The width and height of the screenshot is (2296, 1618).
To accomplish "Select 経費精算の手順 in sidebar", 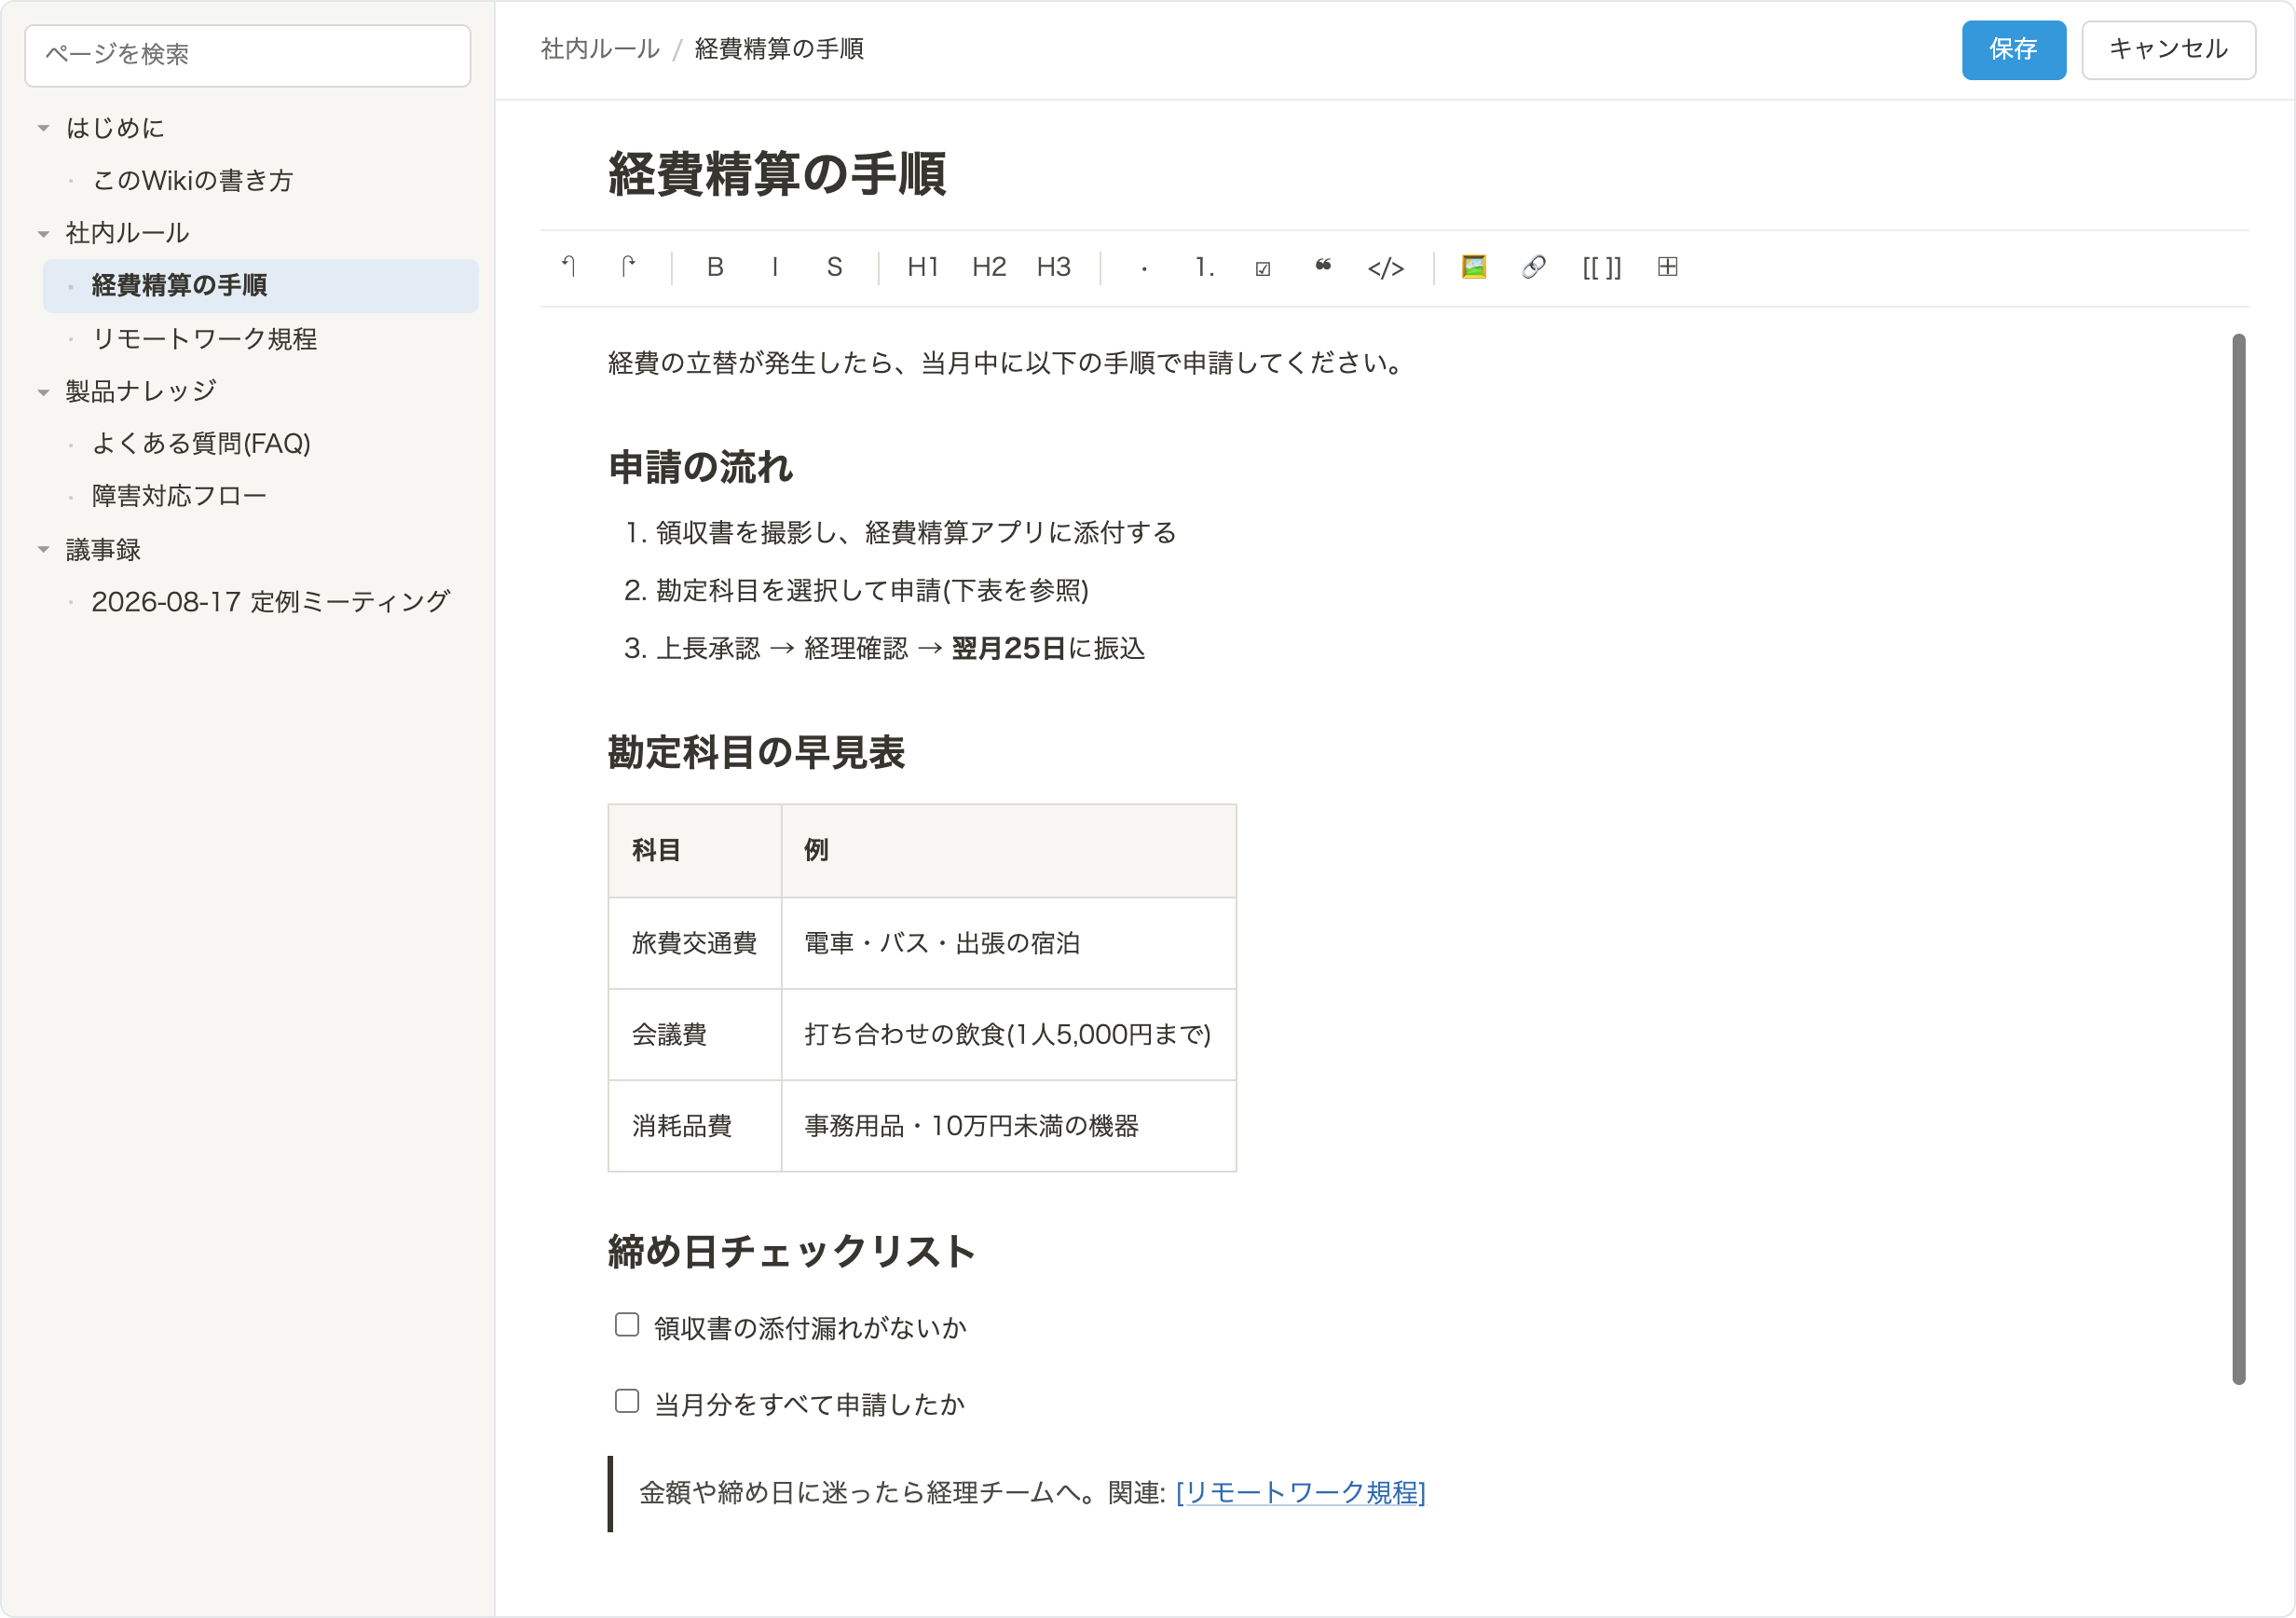I will coord(260,286).
